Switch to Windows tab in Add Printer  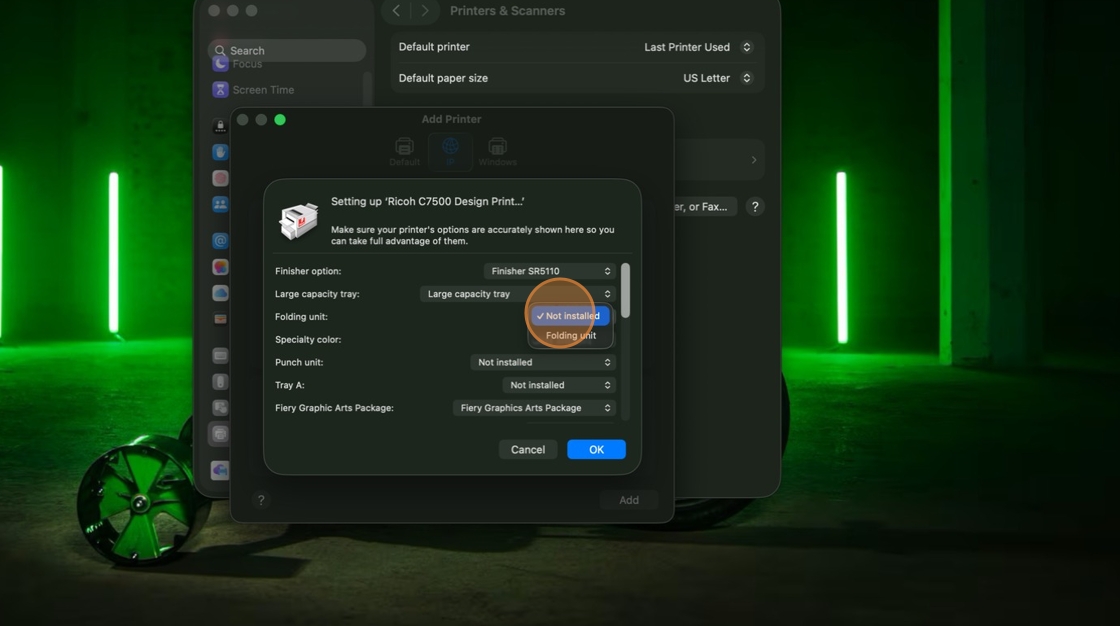tap(497, 152)
